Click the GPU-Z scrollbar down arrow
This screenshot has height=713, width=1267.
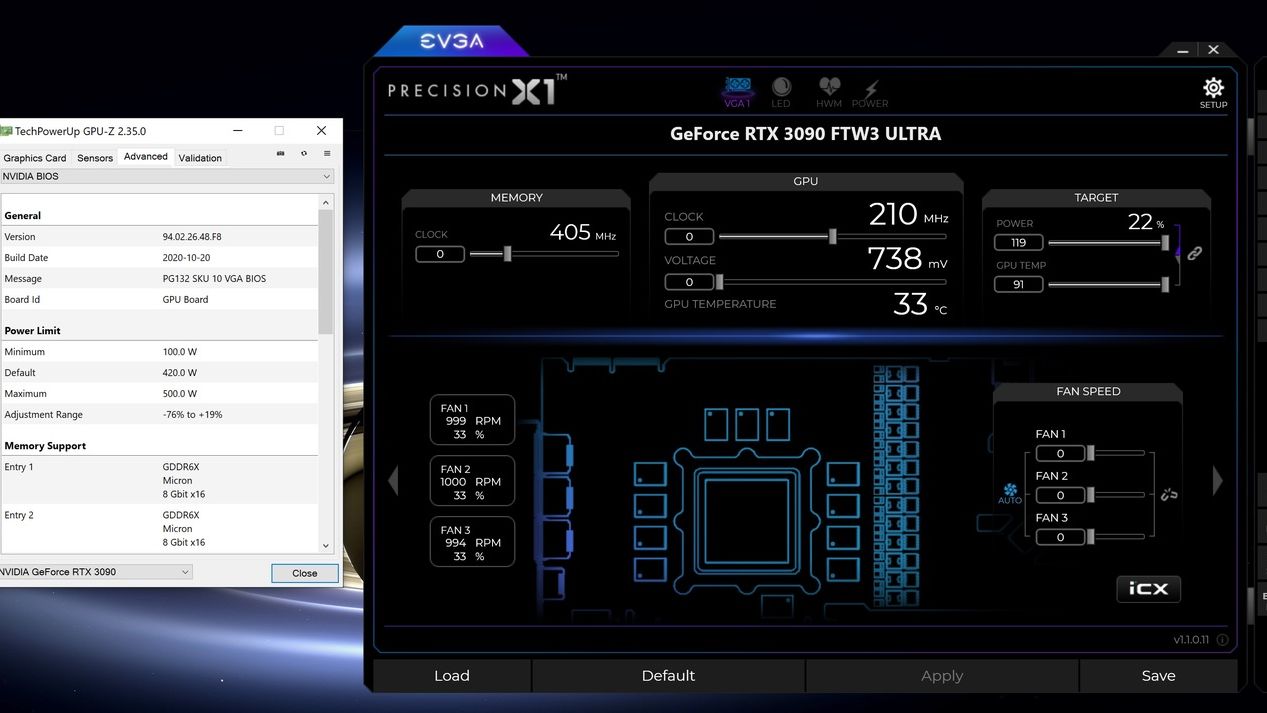(325, 546)
